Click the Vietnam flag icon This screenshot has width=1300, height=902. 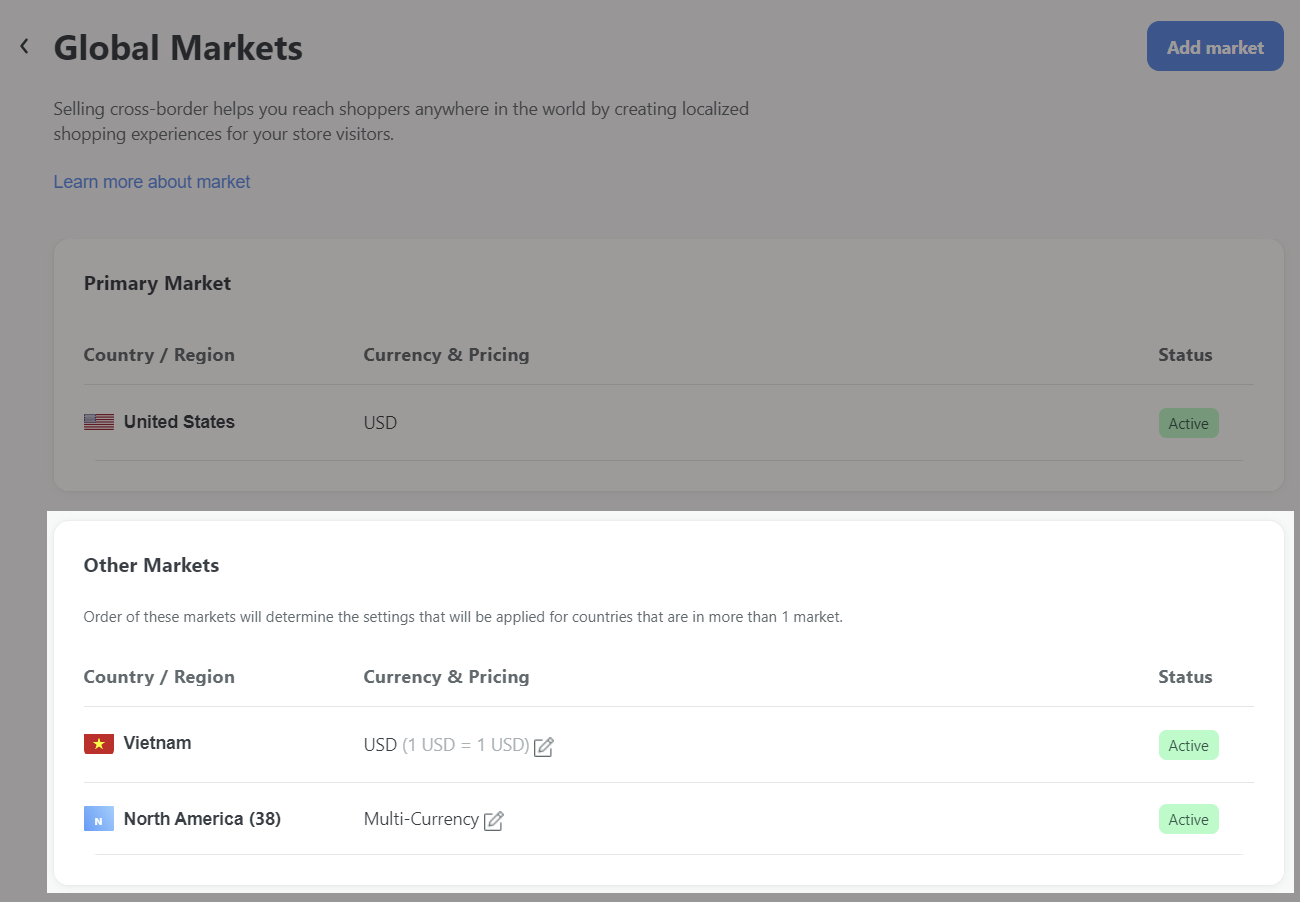point(99,744)
